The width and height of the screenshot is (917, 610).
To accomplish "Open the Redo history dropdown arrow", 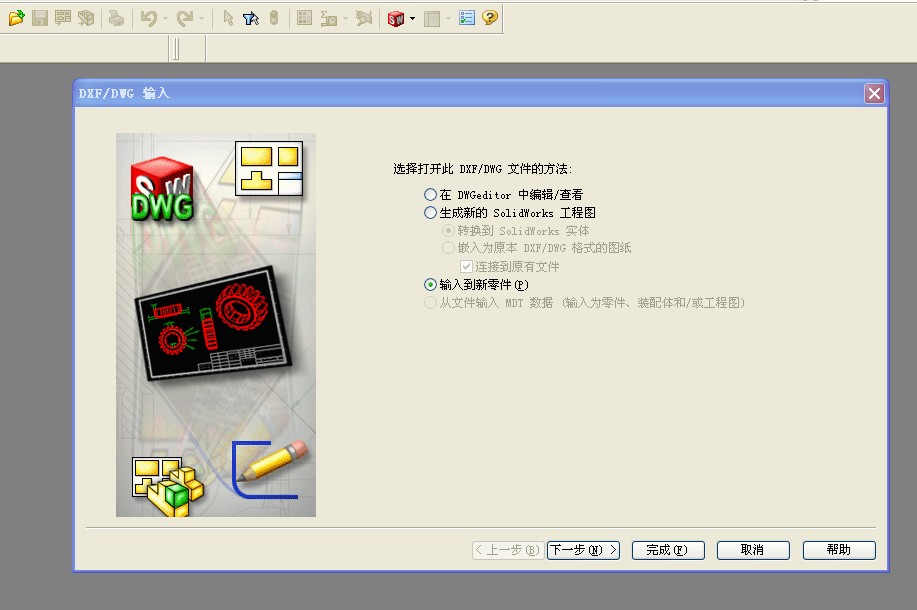I will click(202, 19).
